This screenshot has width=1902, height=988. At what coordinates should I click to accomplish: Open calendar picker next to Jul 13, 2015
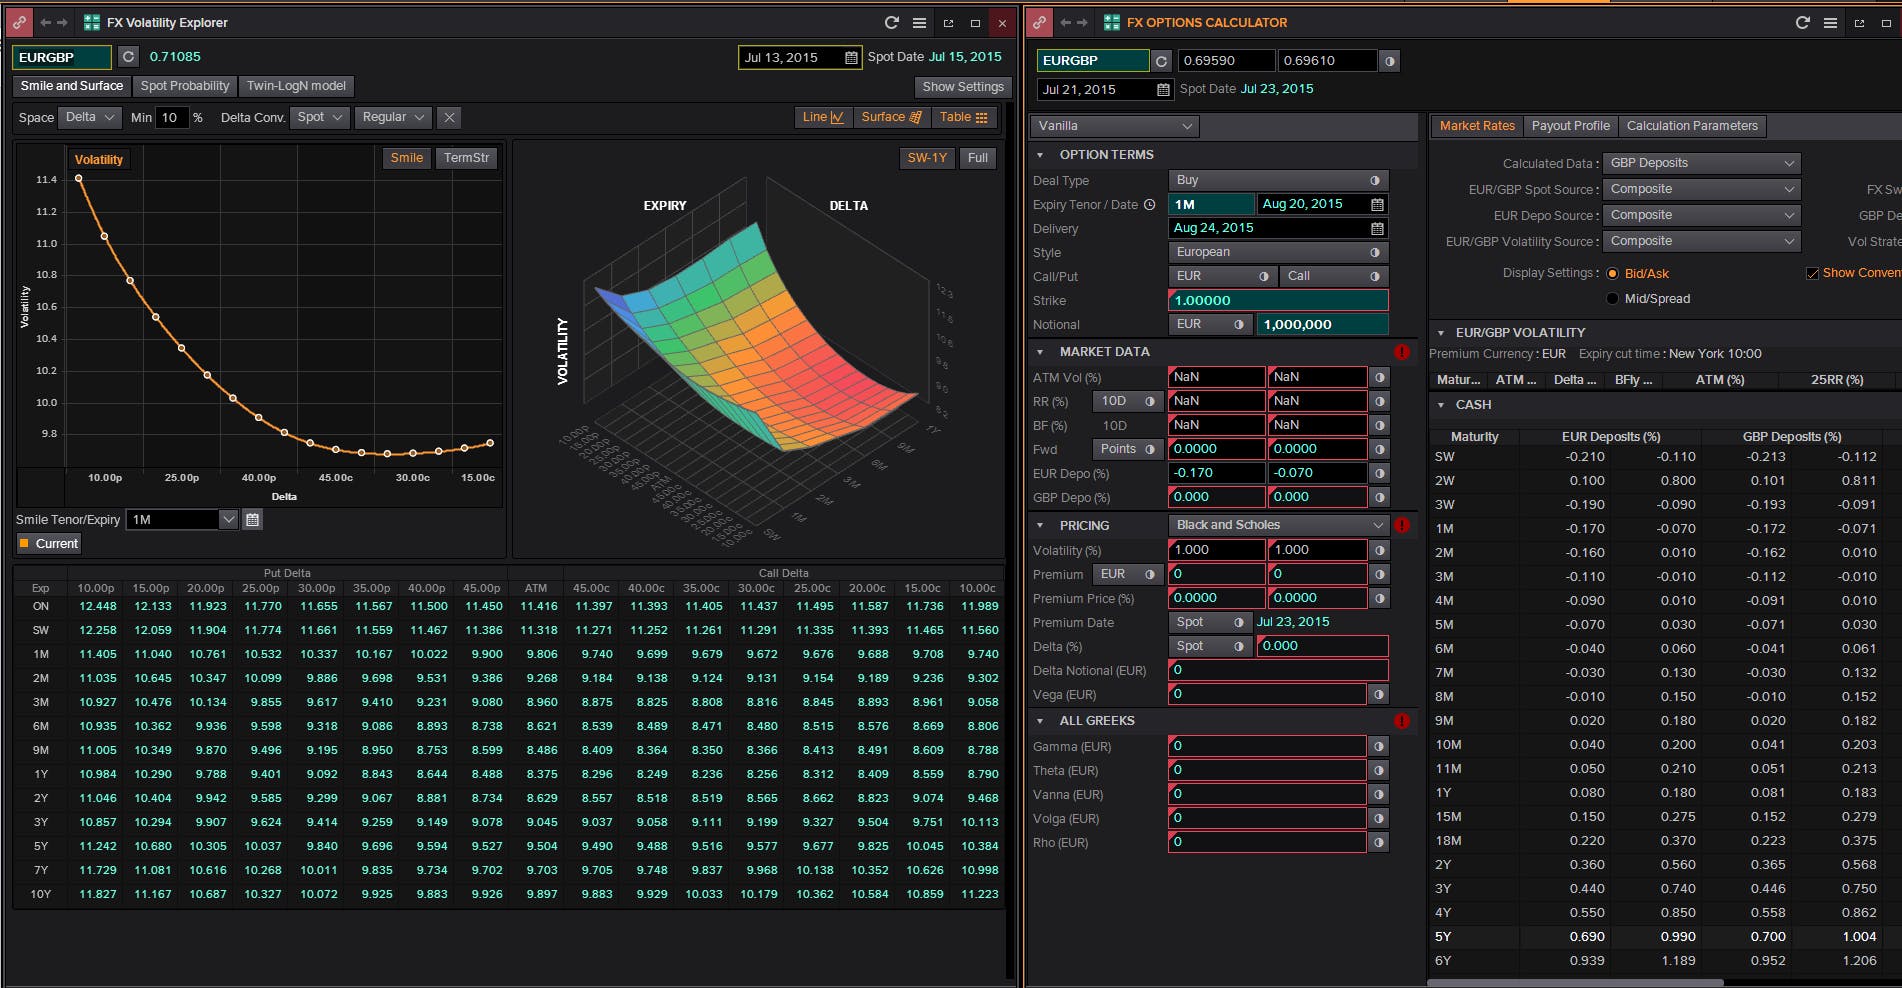(851, 58)
